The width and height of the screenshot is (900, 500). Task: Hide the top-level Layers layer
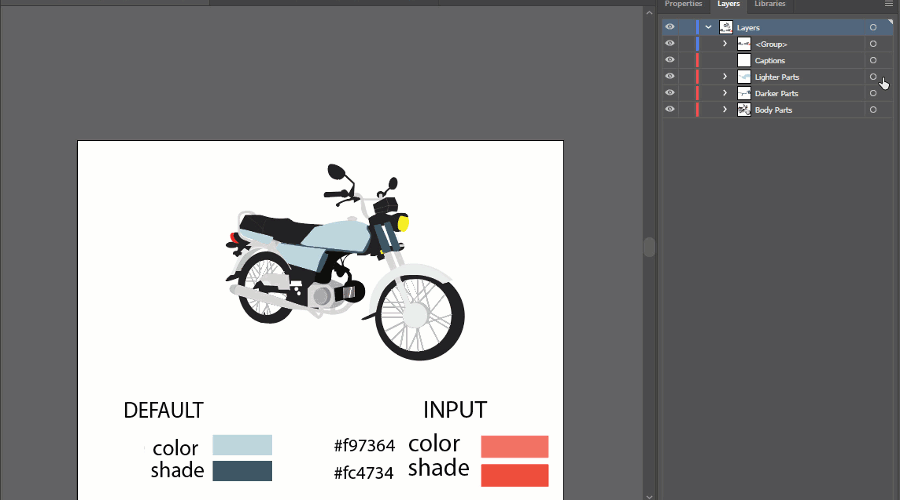[670, 27]
